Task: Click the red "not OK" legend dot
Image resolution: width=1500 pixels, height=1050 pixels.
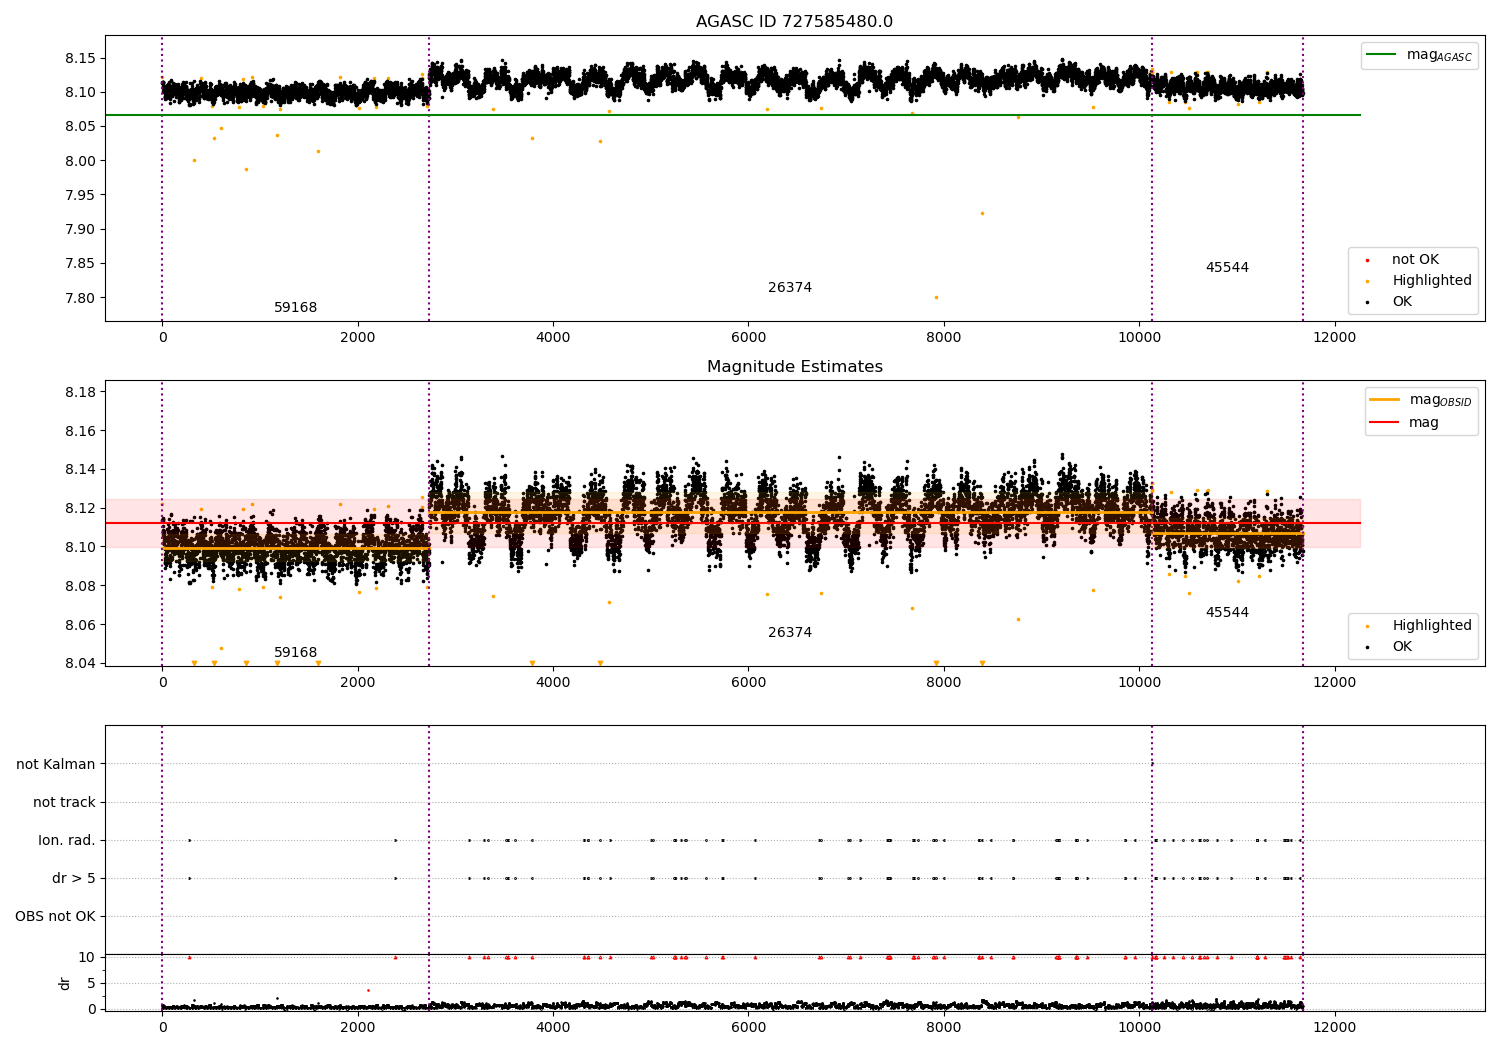Action: point(1367,260)
